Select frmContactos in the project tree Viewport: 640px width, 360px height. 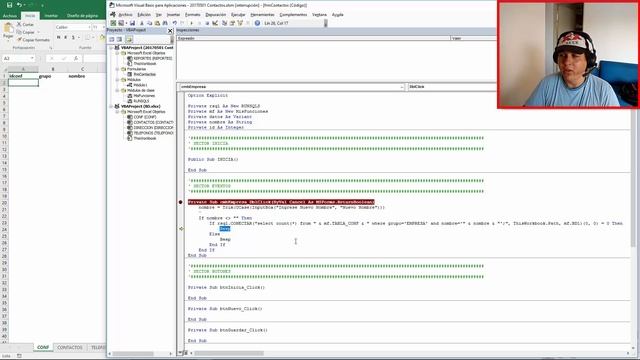point(144,74)
